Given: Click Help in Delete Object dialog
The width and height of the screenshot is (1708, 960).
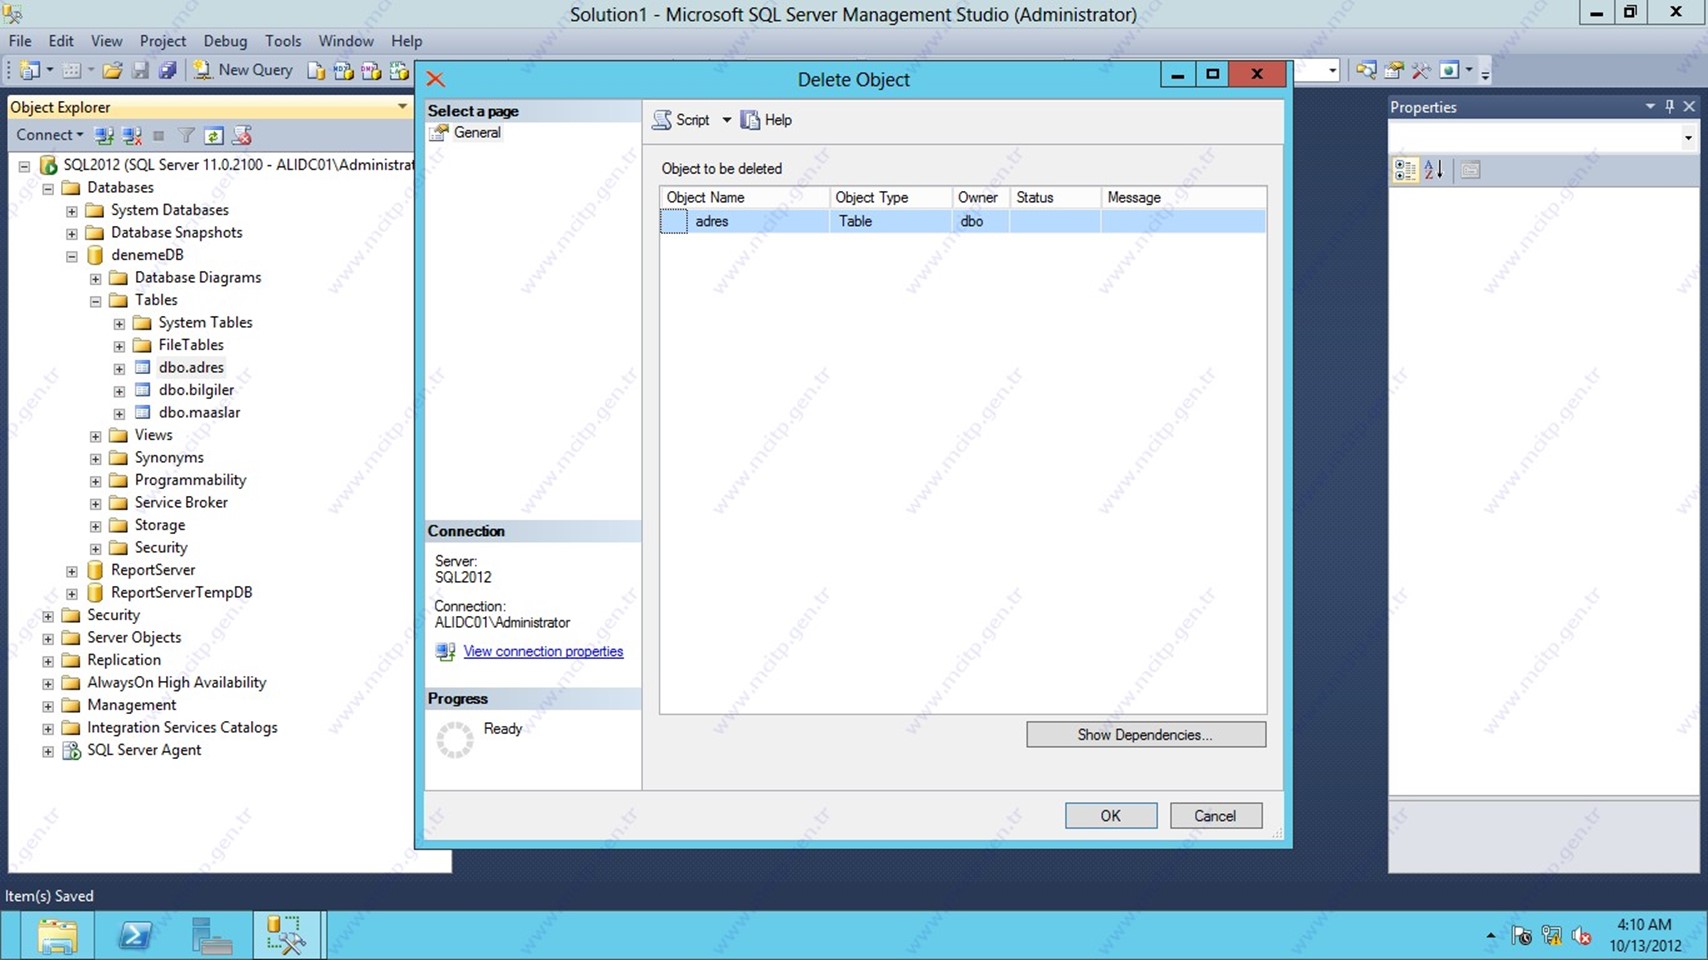Looking at the screenshot, I should click(x=767, y=120).
